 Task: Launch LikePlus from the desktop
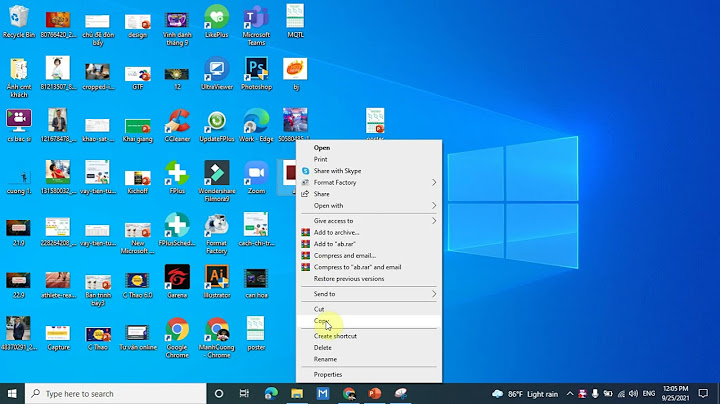(x=217, y=21)
